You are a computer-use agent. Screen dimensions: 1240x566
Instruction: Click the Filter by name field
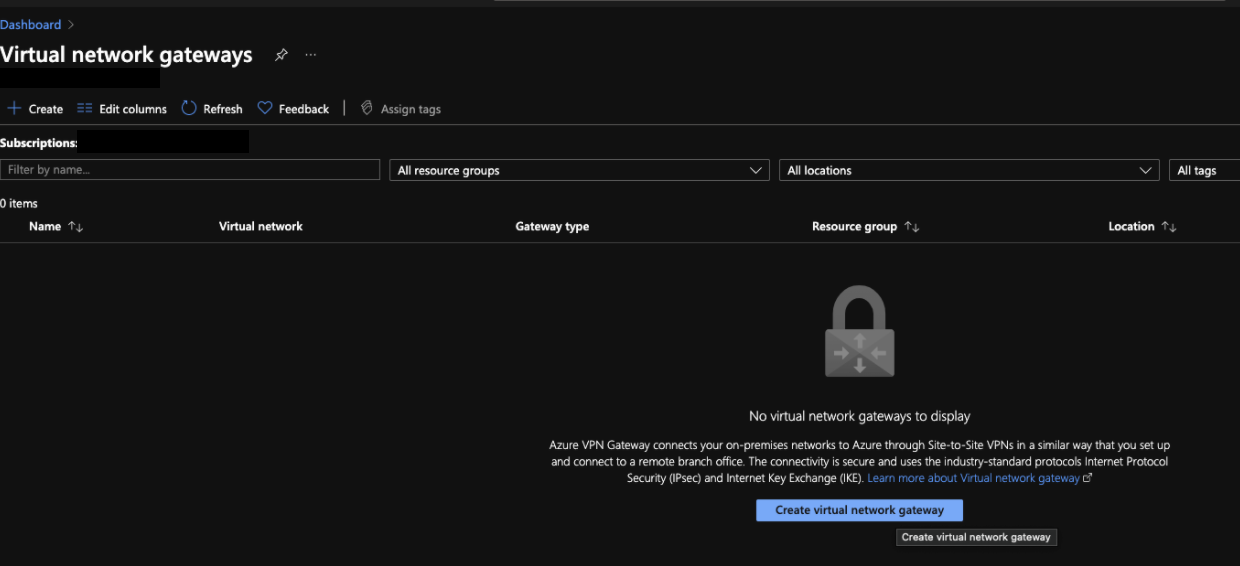point(190,170)
